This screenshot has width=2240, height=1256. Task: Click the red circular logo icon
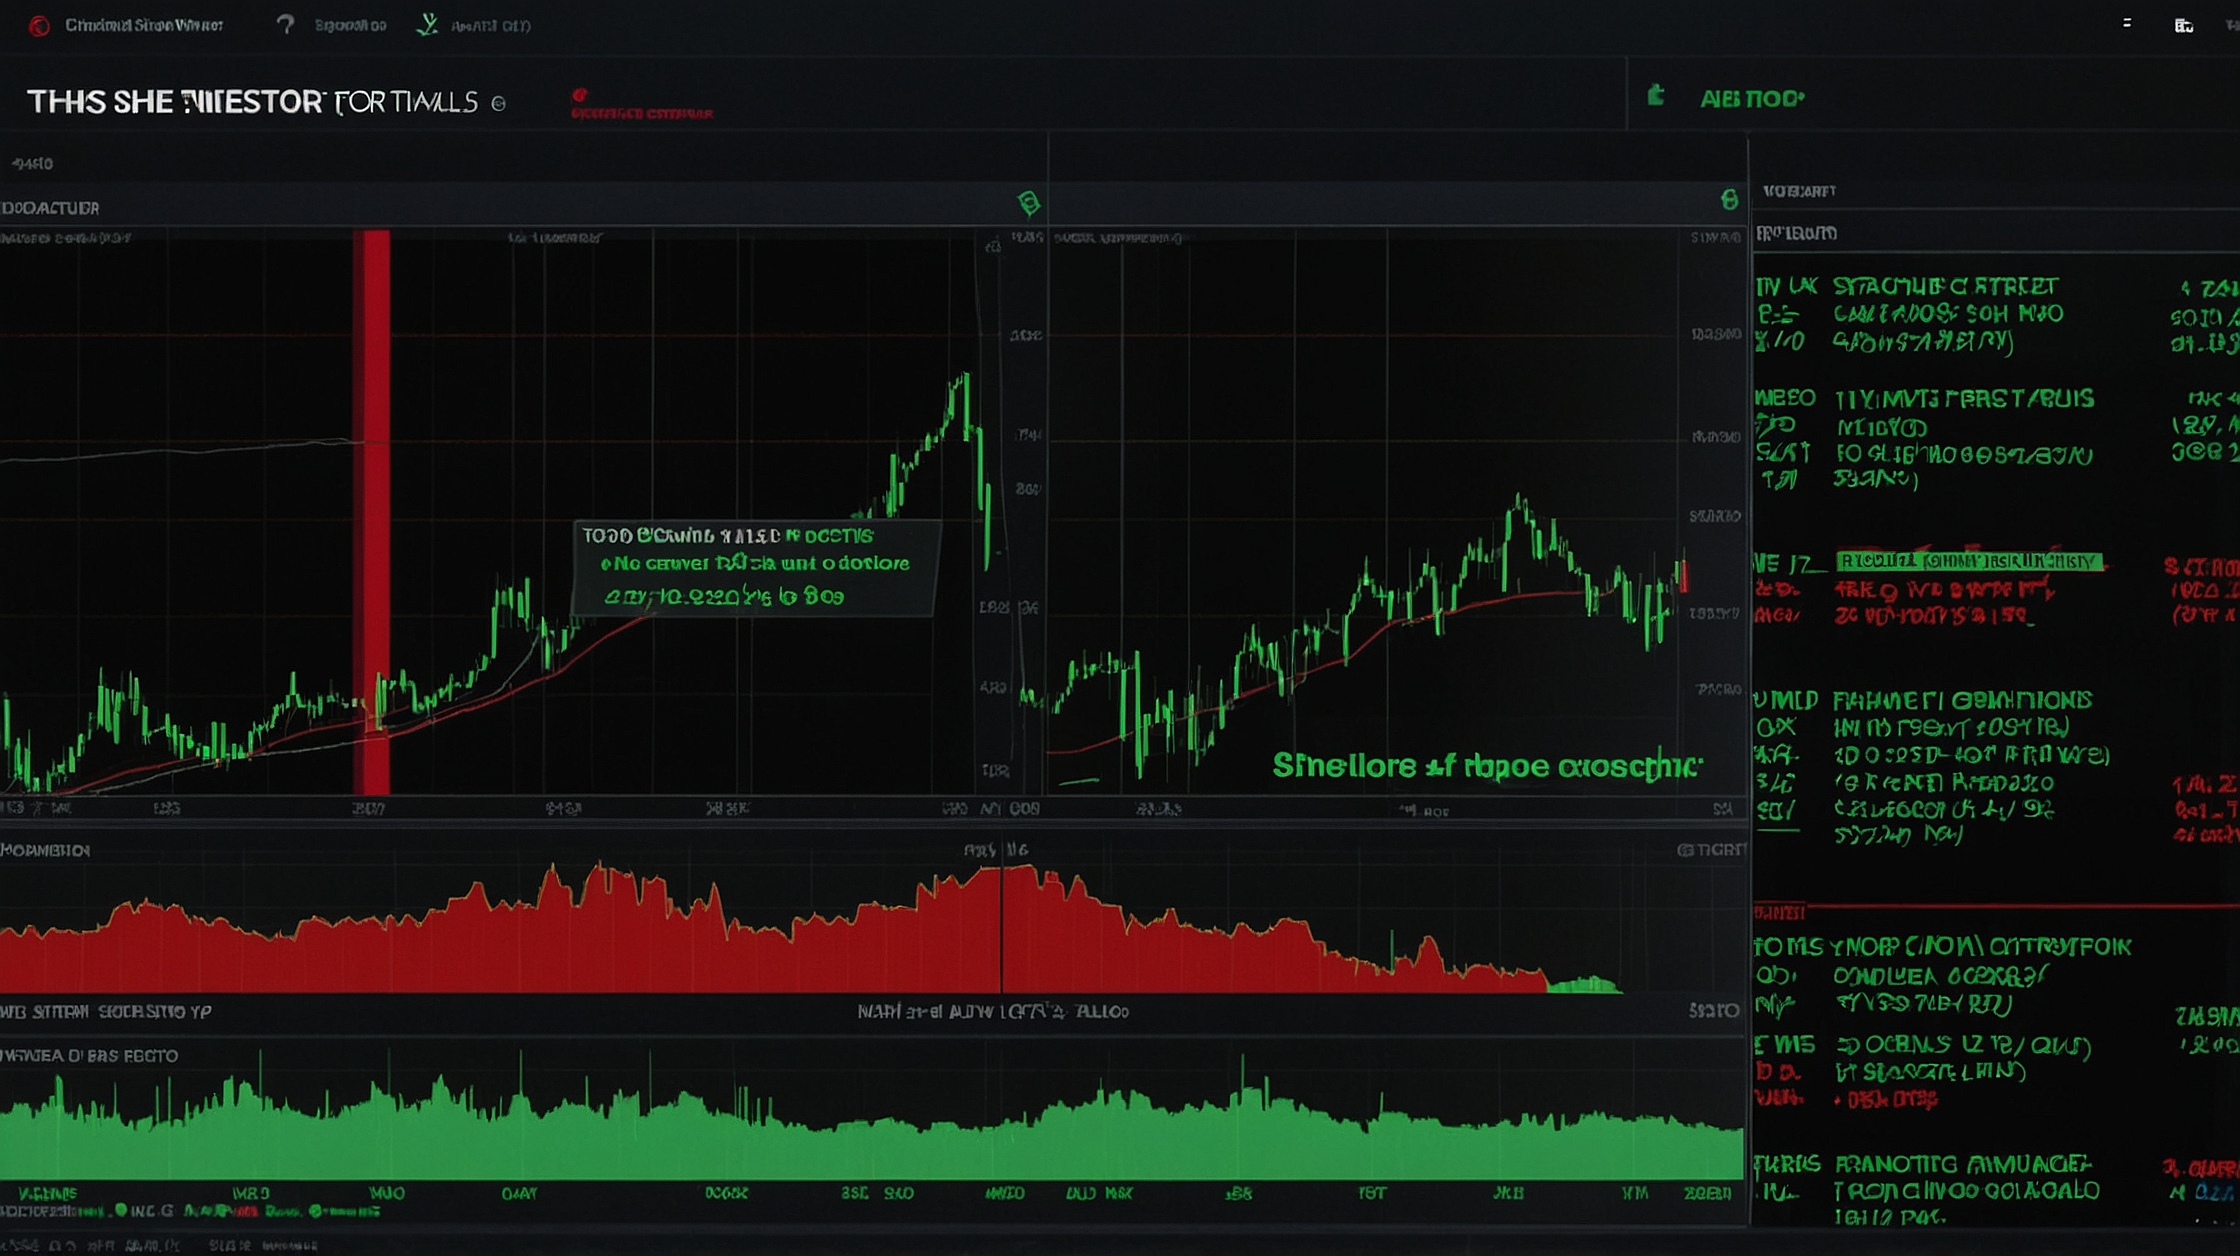pyautogui.click(x=39, y=26)
